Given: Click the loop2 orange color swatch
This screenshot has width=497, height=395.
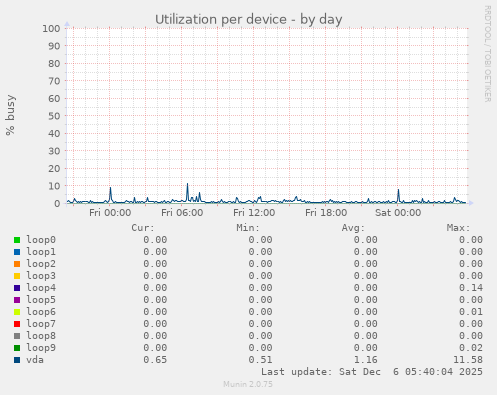Looking at the screenshot, I should coord(17,264).
